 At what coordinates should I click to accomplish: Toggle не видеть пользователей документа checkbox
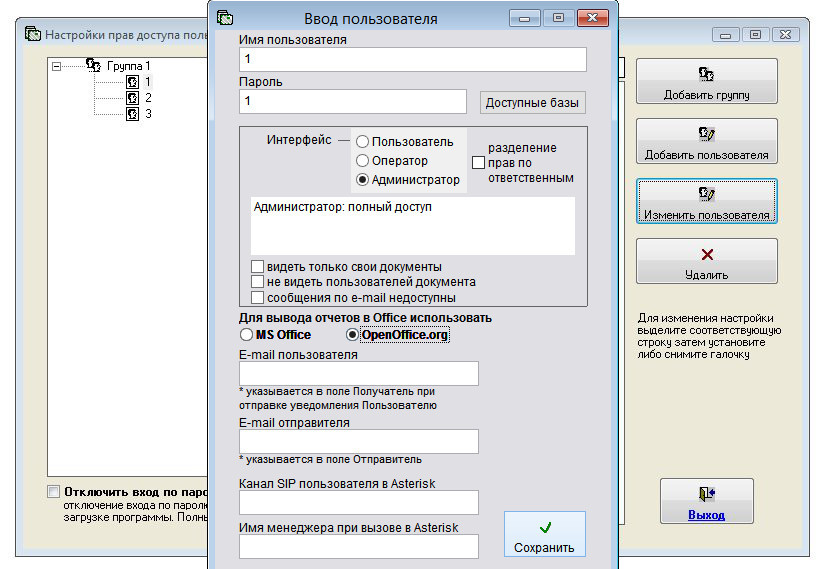point(258,282)
